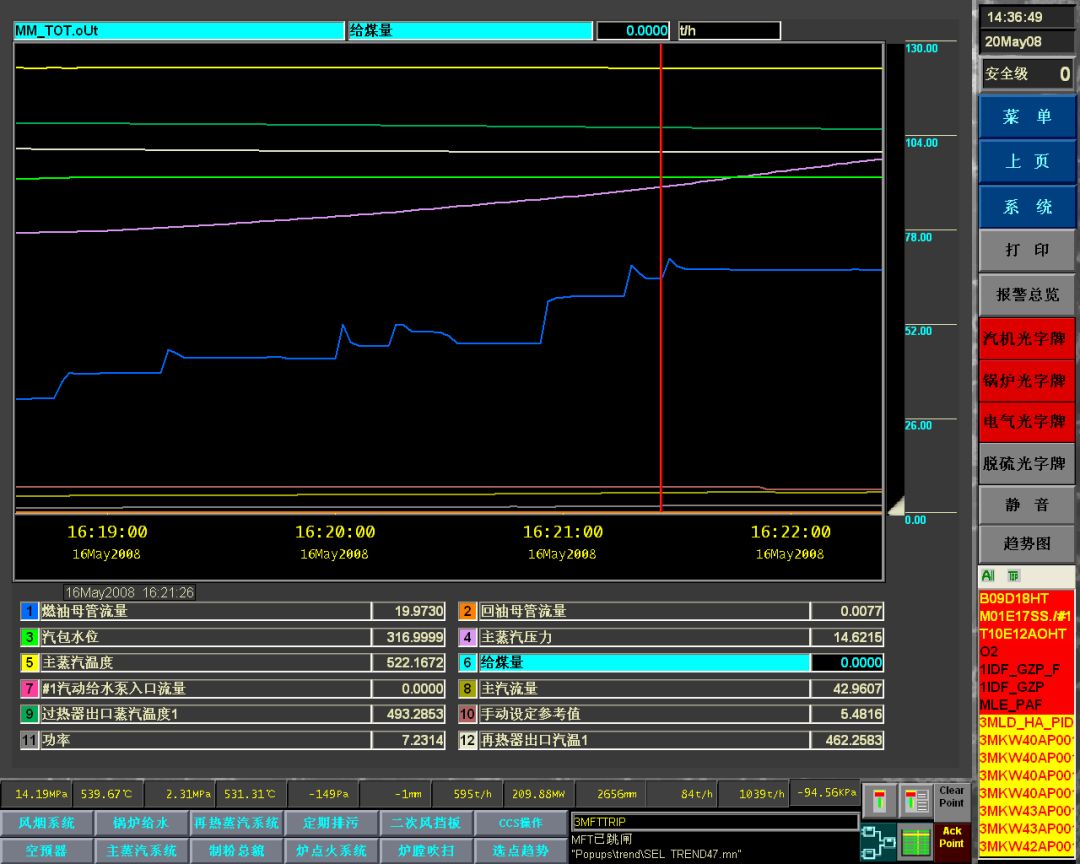
Task: Open the 炉膛吹扫 screen
Action: coord(426,851)
